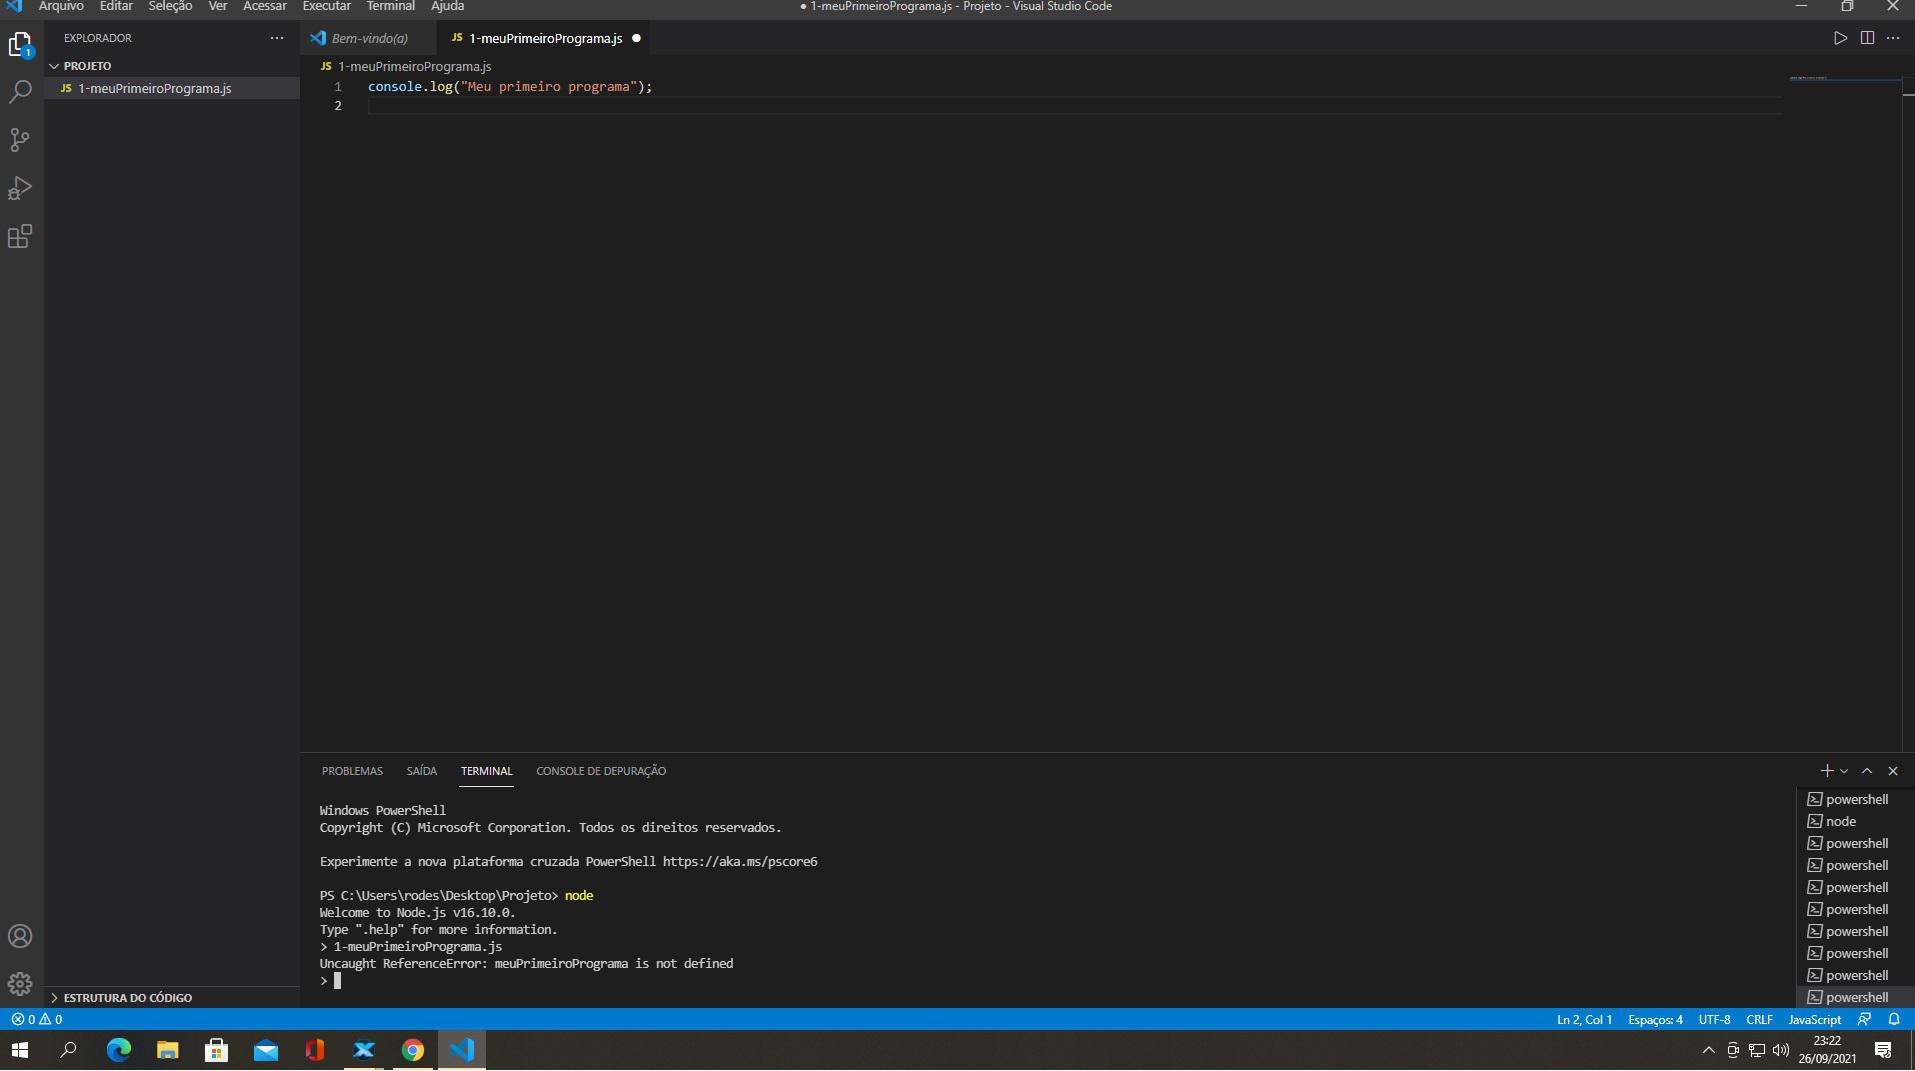Open the https://aka.ms/pscore6 link in terminal
This screenshot has height=1071, width=1915.
739,861
